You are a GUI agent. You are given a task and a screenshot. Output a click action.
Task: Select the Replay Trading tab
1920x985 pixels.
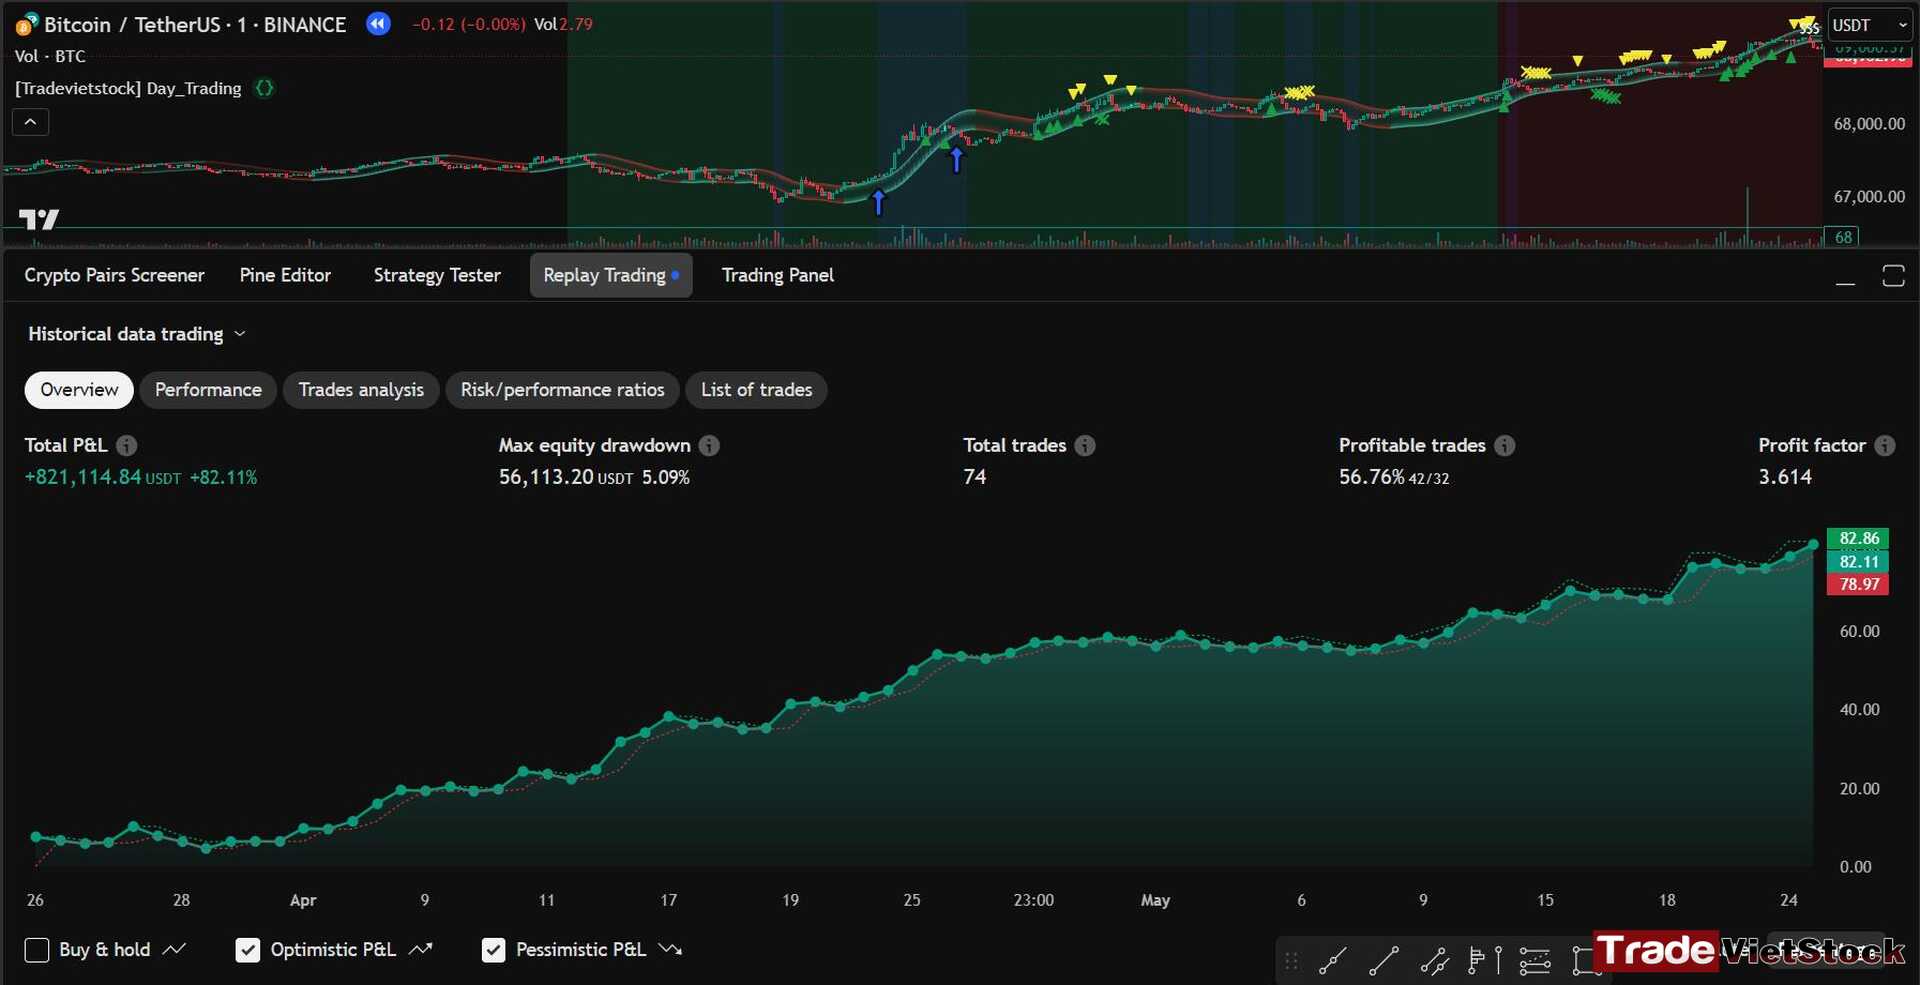[x=611, y=275]
